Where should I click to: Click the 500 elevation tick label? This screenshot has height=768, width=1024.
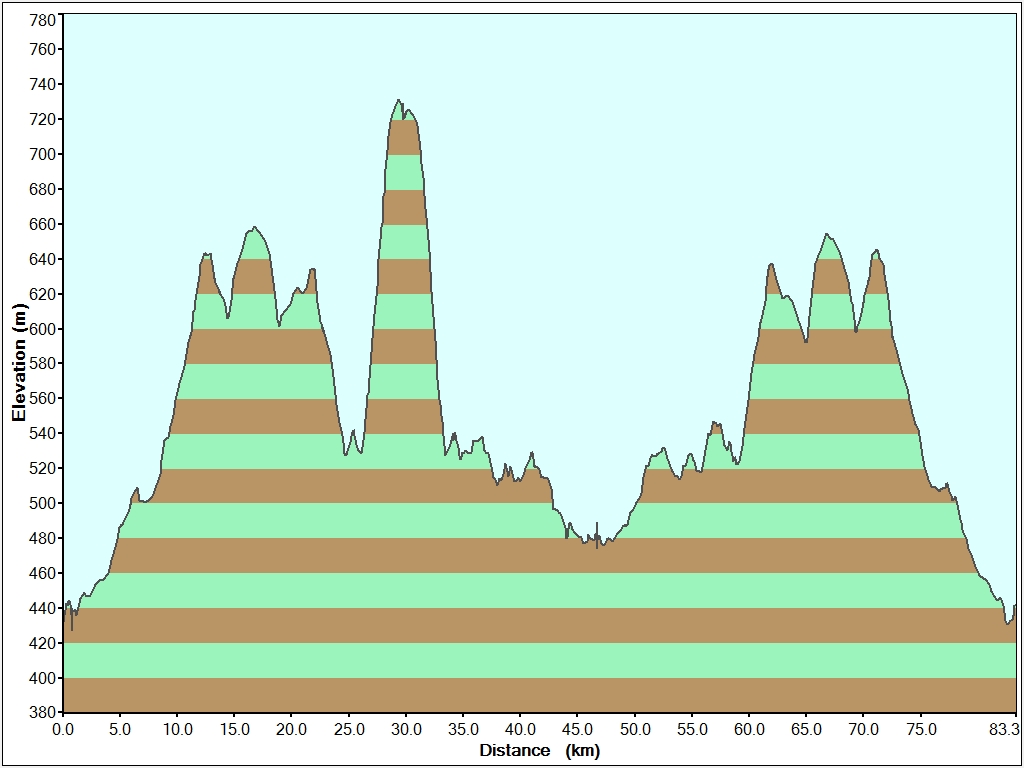(42, 503)
